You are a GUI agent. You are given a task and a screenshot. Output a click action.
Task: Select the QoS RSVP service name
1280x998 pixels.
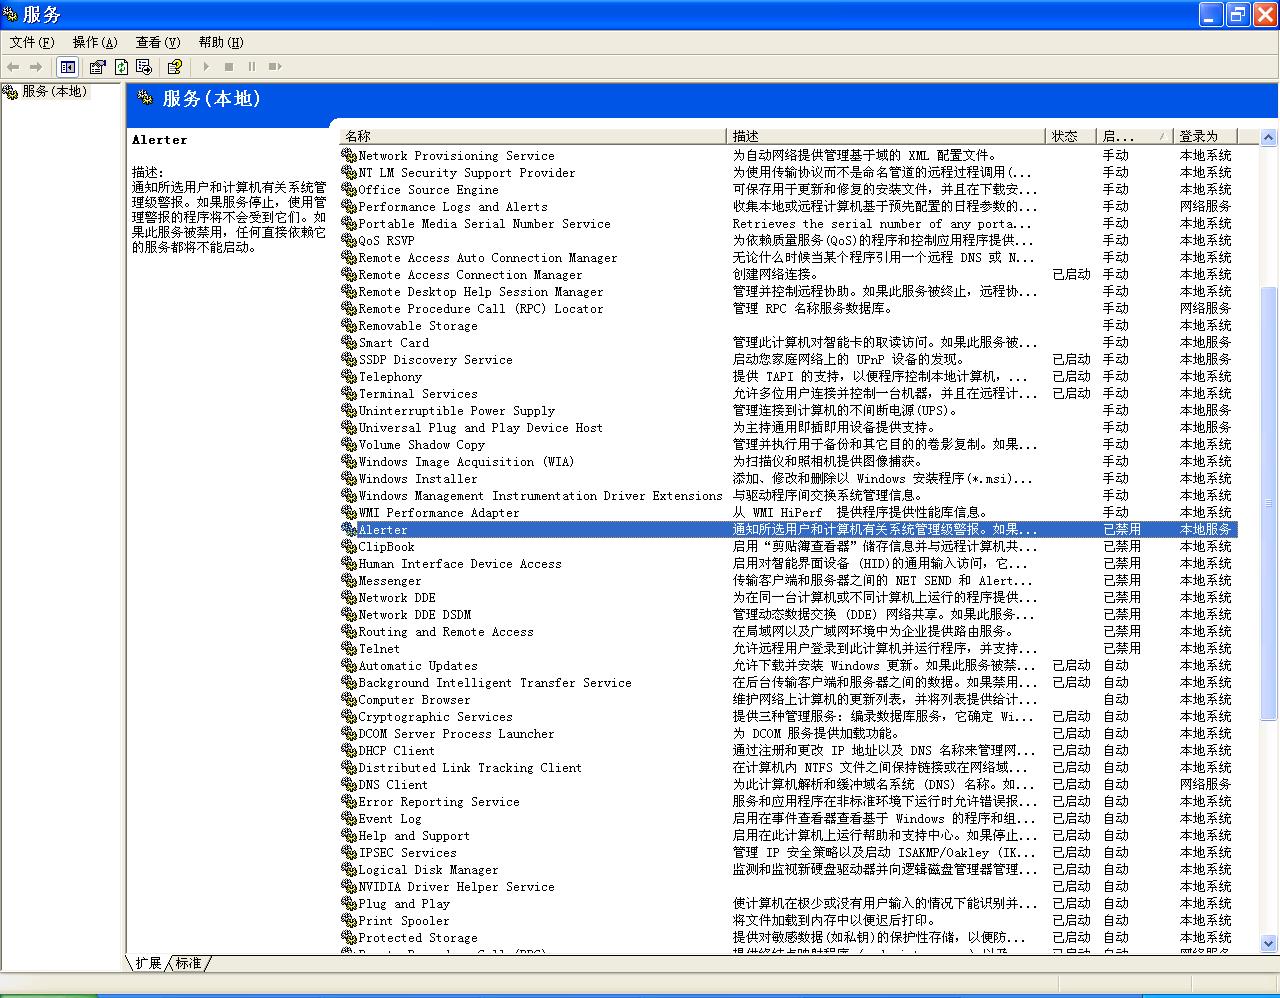[386, 241]
